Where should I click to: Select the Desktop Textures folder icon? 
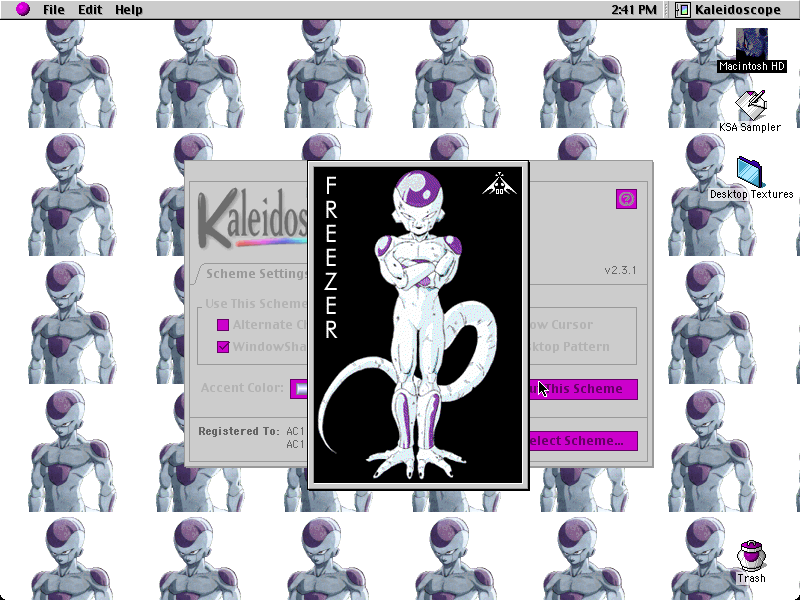click(x=750, y=172)
